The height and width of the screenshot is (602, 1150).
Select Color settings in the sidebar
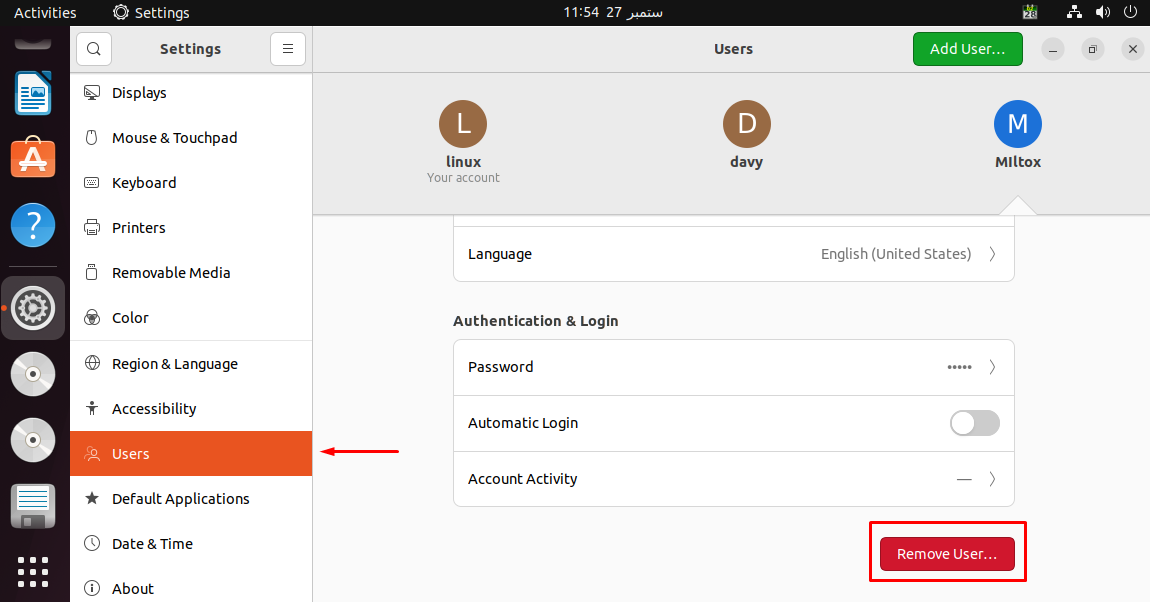coord(129,317)
